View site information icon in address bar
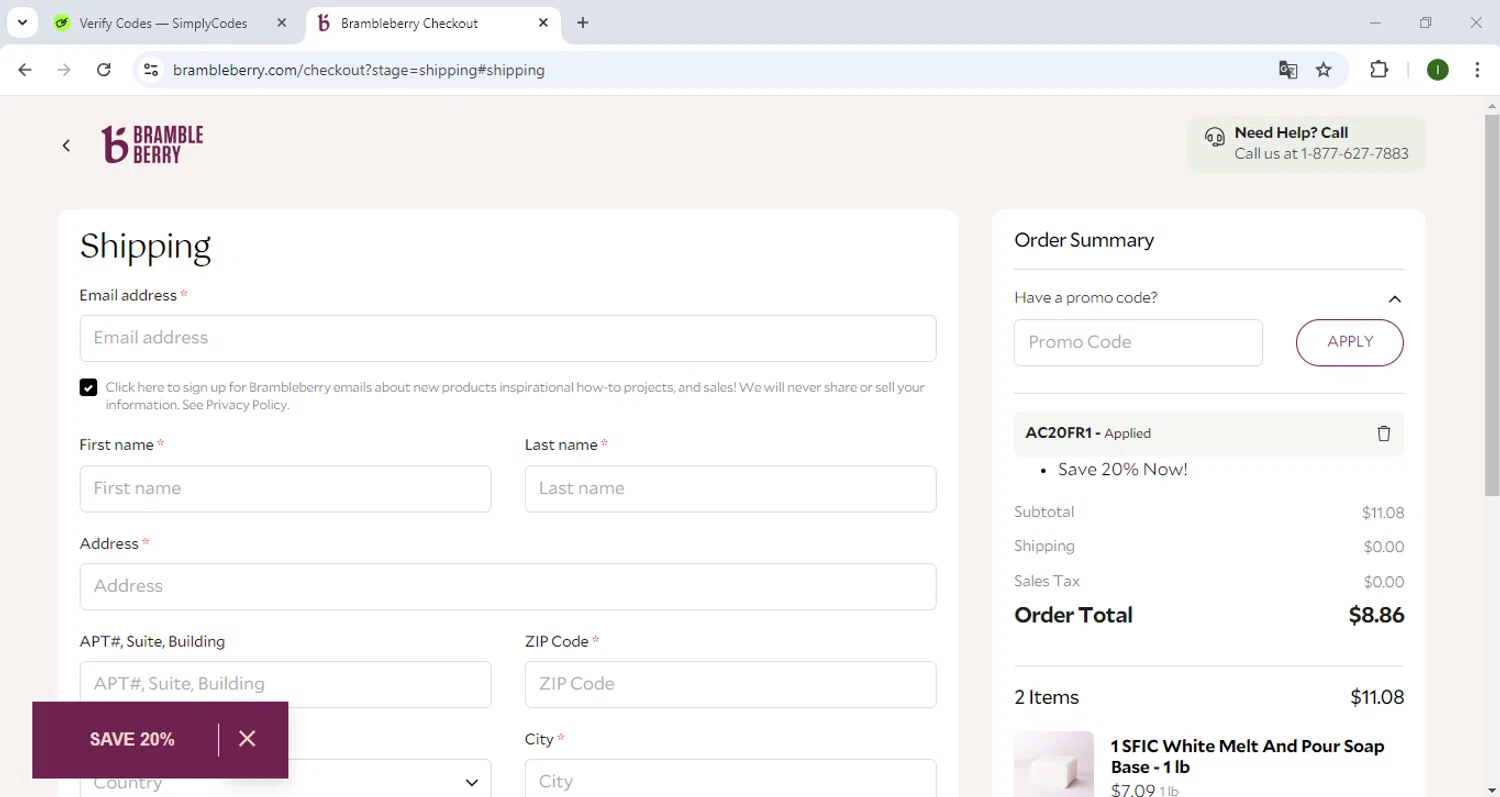 point(151,70)
